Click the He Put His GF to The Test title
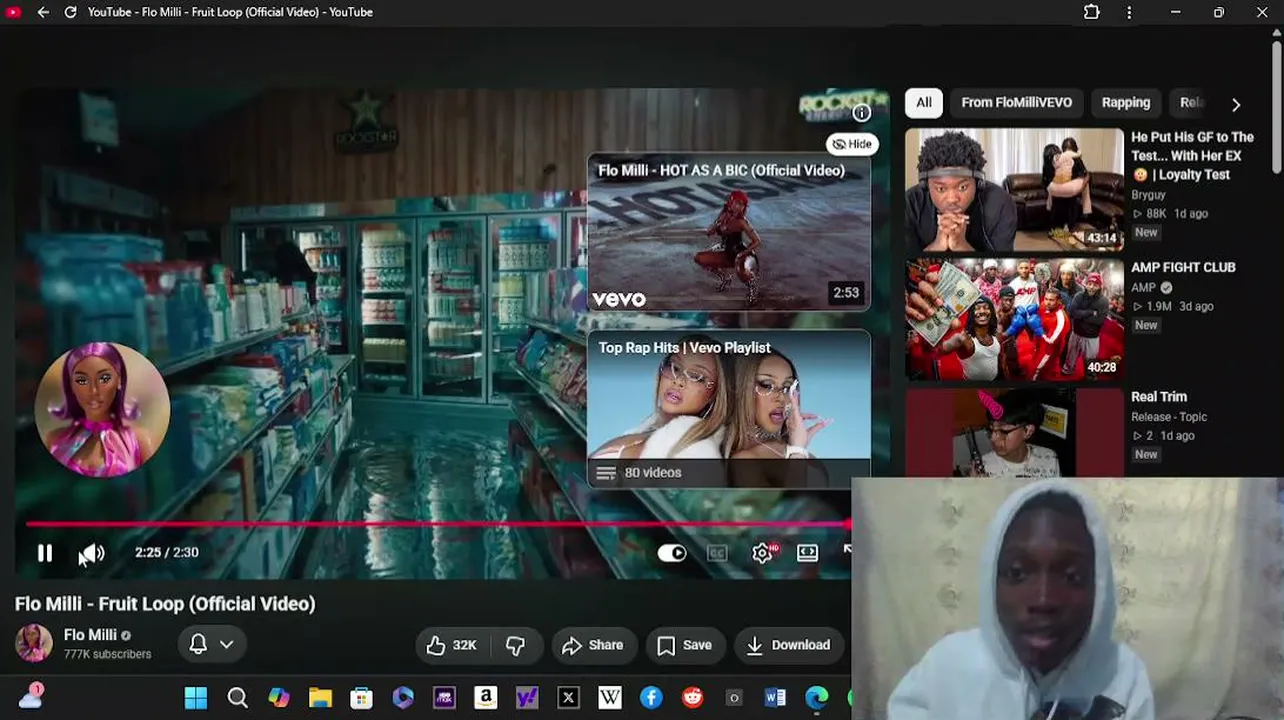The image size is (1284, 720). pos(1192,156)
